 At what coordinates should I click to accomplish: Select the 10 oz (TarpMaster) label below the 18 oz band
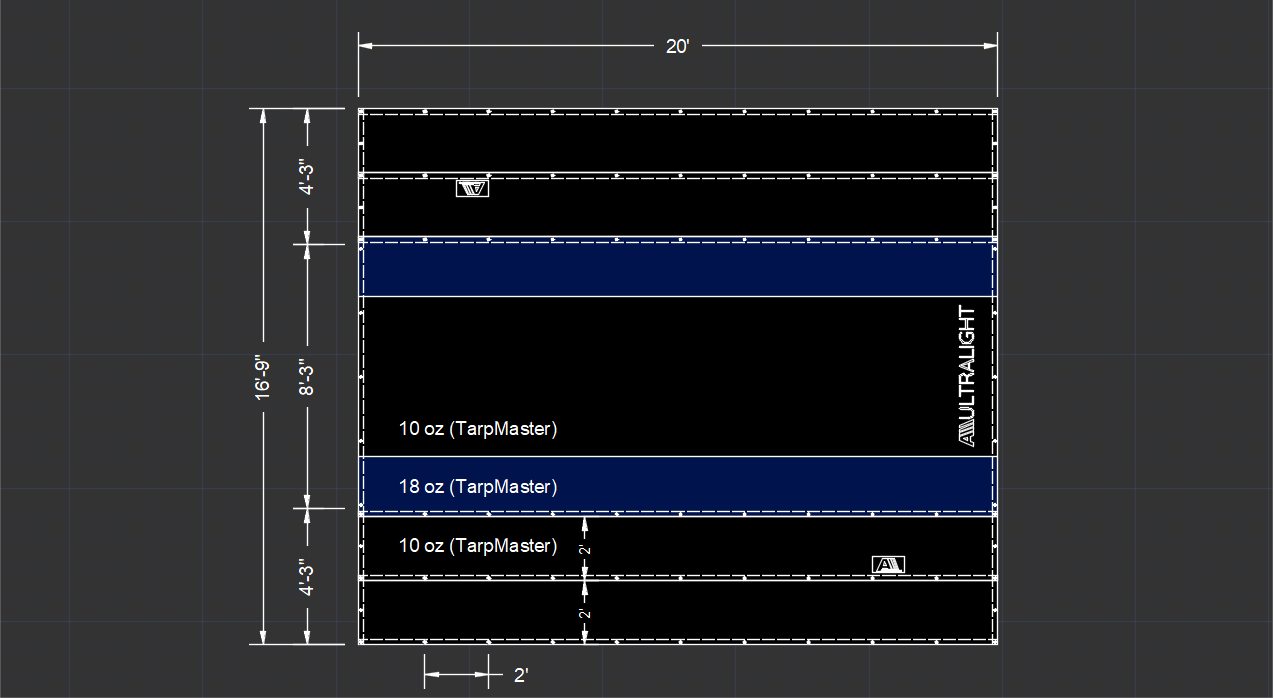[x=478, y=546]
